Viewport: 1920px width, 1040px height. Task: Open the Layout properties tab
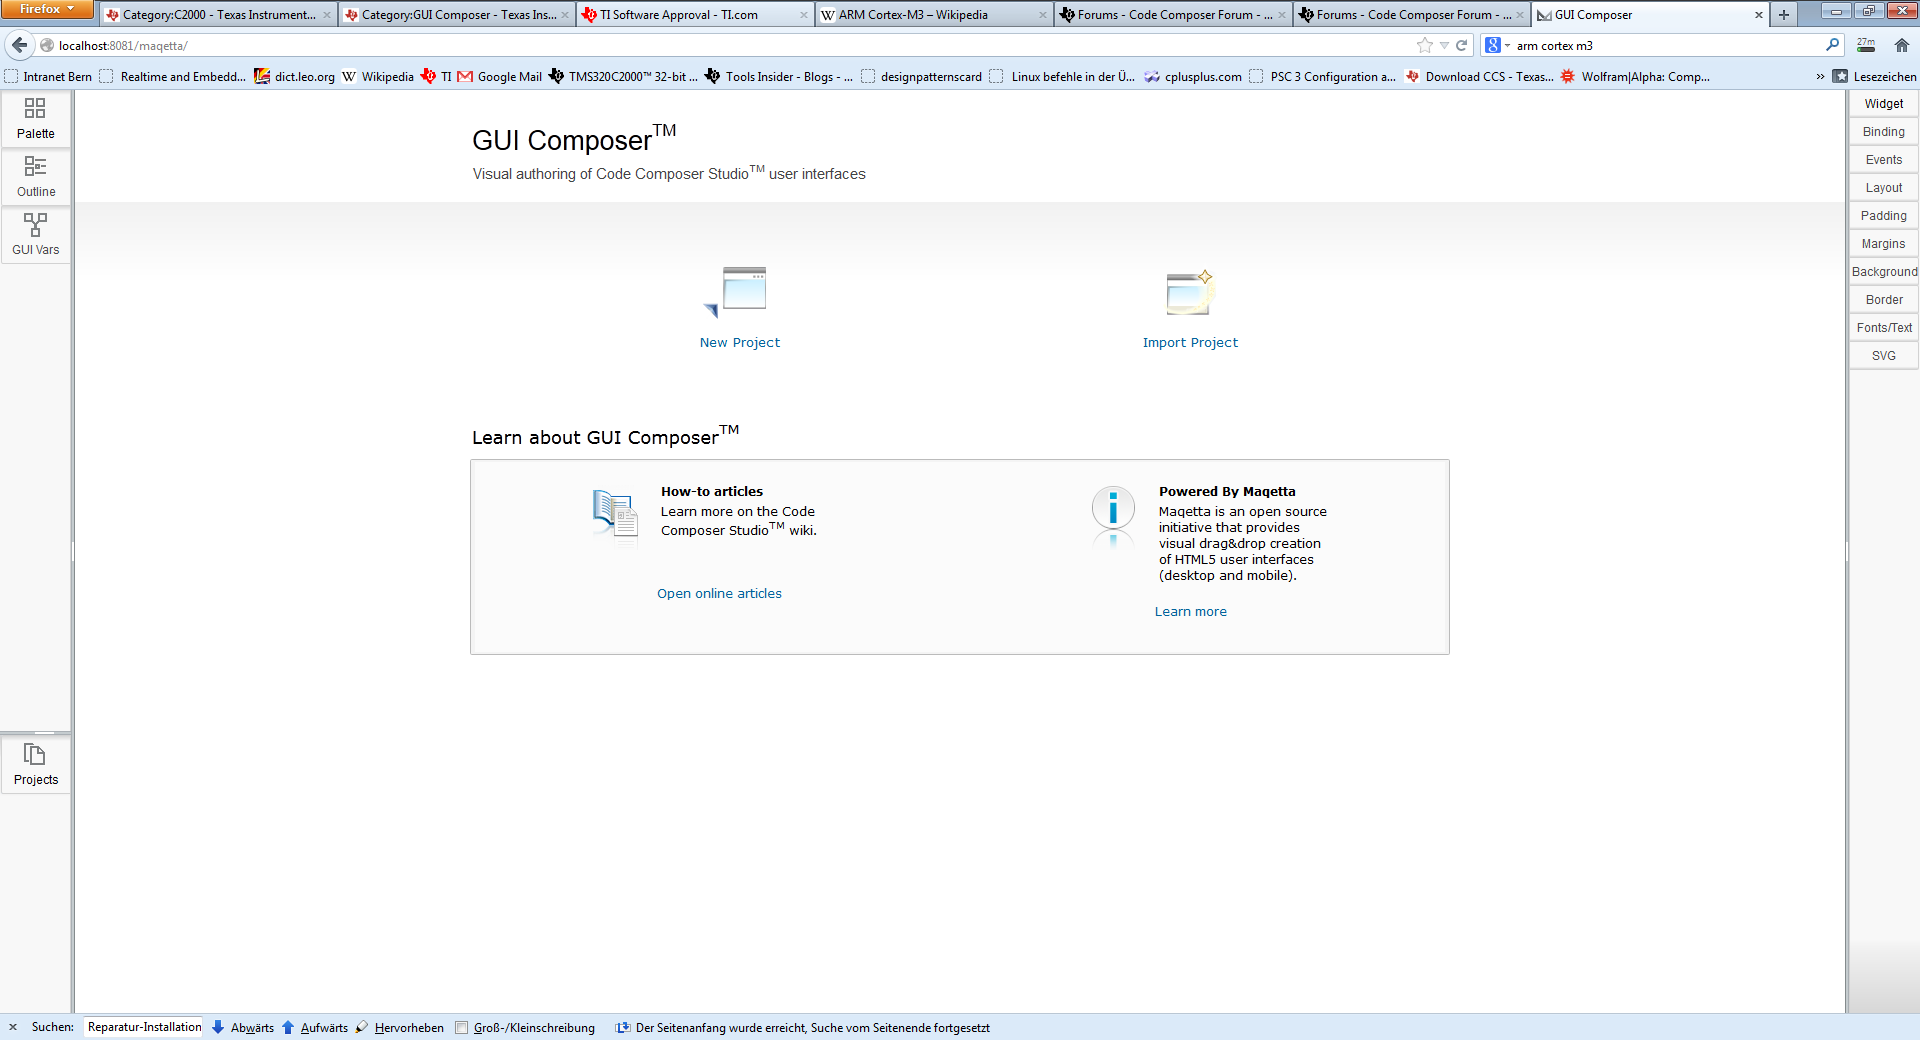(1883, 188)
